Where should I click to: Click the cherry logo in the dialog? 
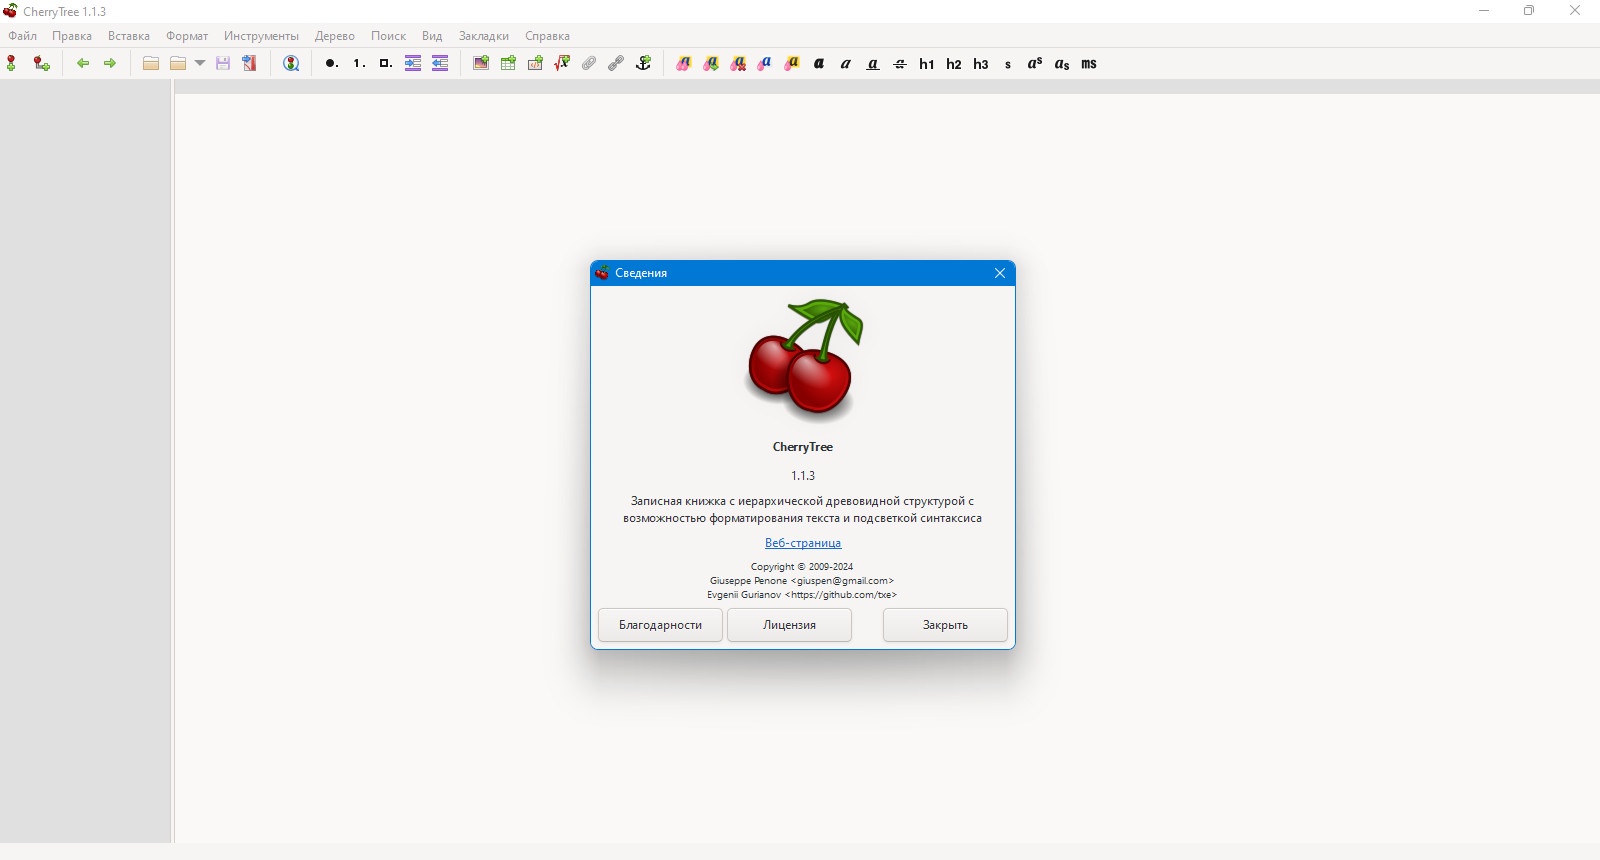[805, 359]
